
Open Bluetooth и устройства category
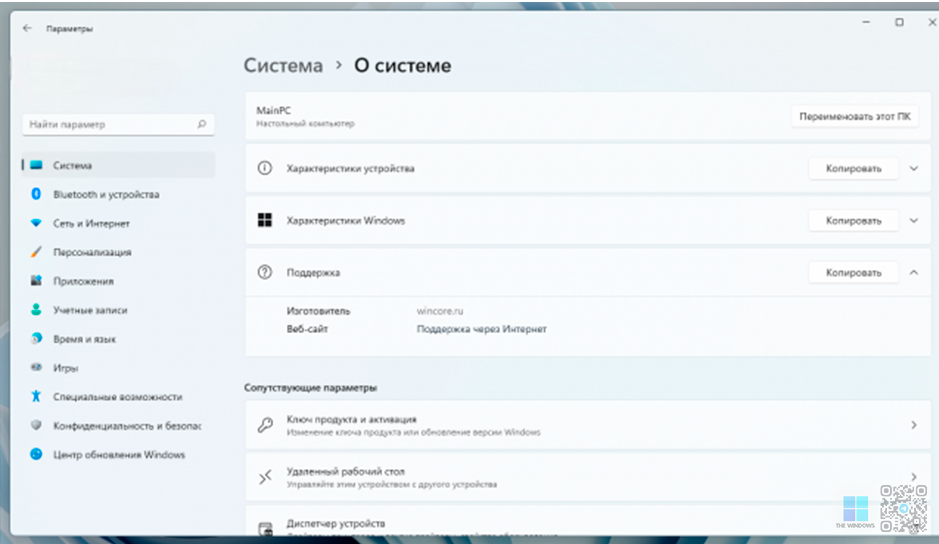tap(119, 194)
